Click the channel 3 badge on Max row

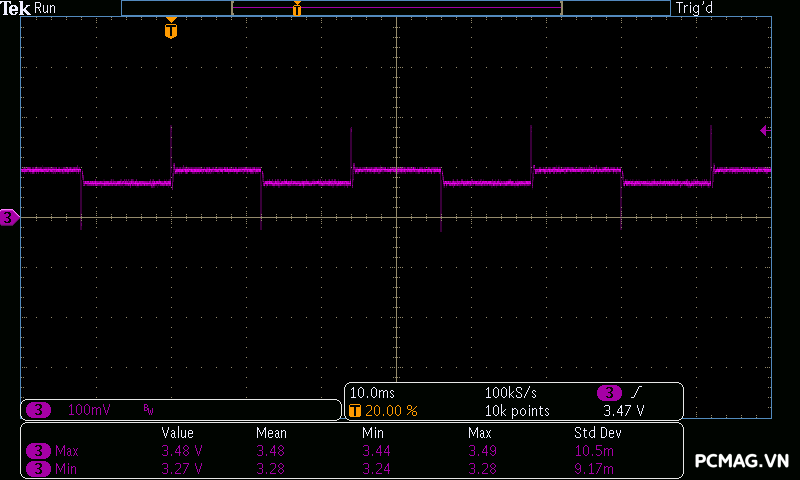38,451
